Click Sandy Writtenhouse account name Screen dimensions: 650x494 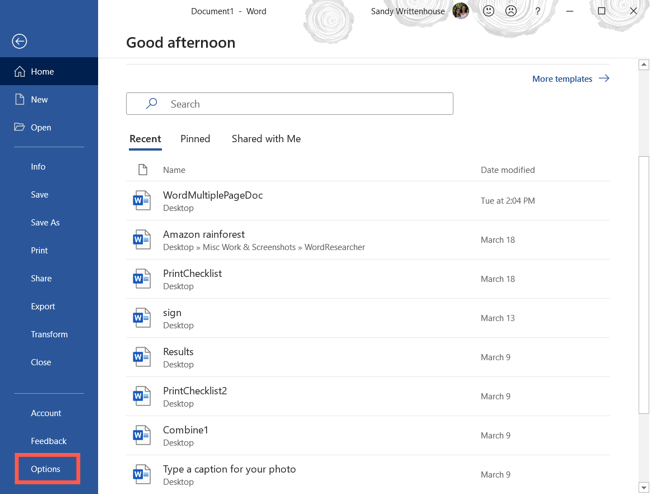[x=408, y=11]
